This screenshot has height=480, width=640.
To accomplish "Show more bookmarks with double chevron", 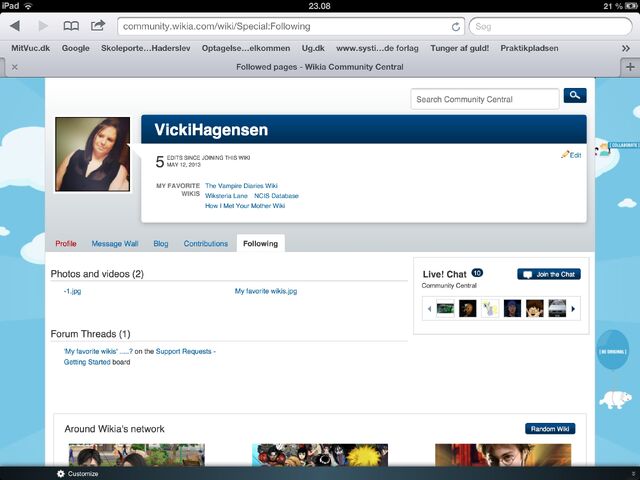I will 626,48.
